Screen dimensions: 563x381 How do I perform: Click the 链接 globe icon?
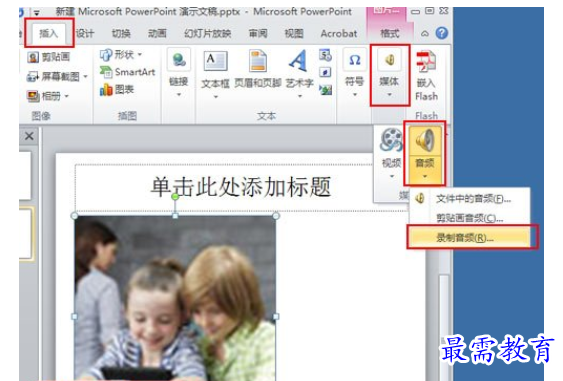coord(179,60)
